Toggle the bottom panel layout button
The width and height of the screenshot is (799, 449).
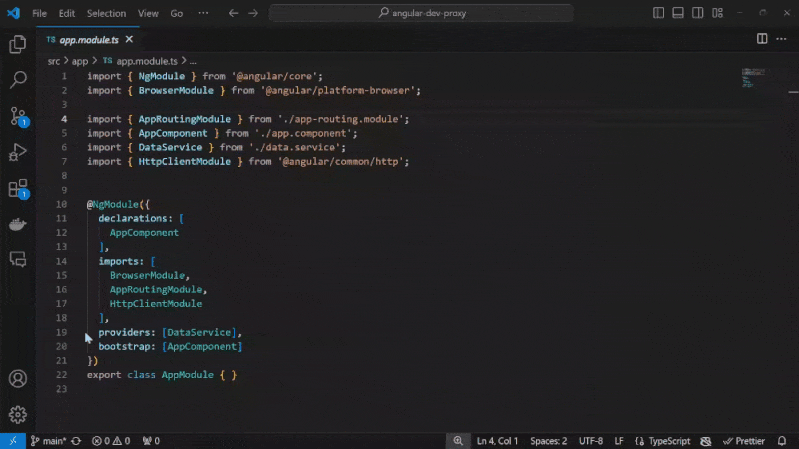click(678, 13)
